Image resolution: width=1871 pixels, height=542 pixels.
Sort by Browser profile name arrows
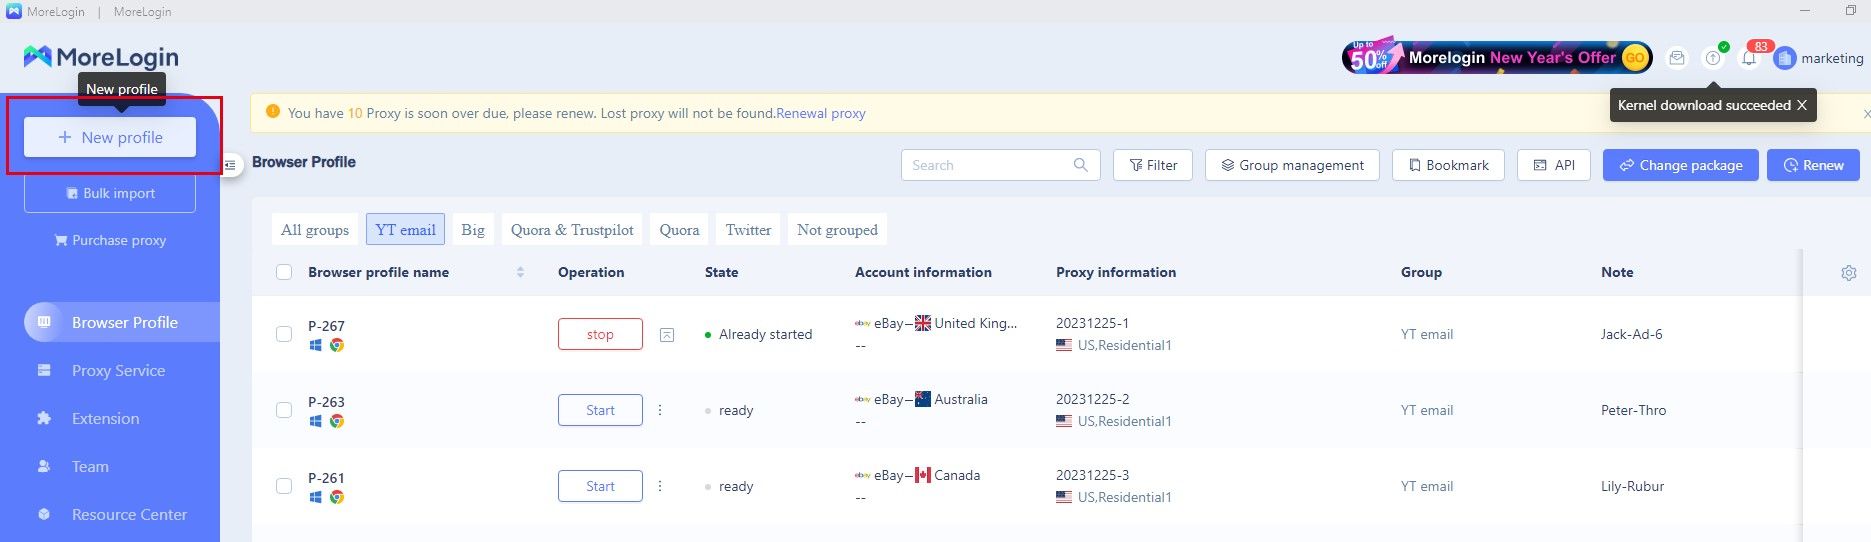coord(520,272)
